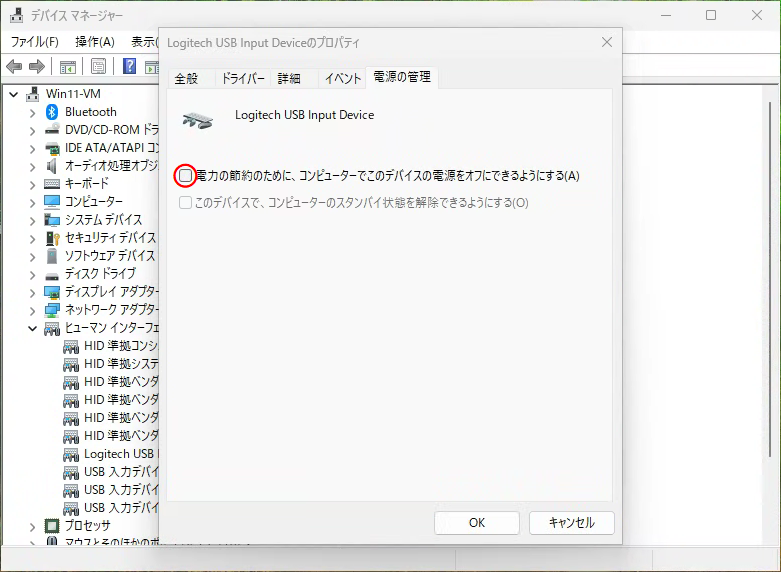Expand the ディスク ドライブ category
This screenshot has width=781, height=572.
click(x=33, y=275)
